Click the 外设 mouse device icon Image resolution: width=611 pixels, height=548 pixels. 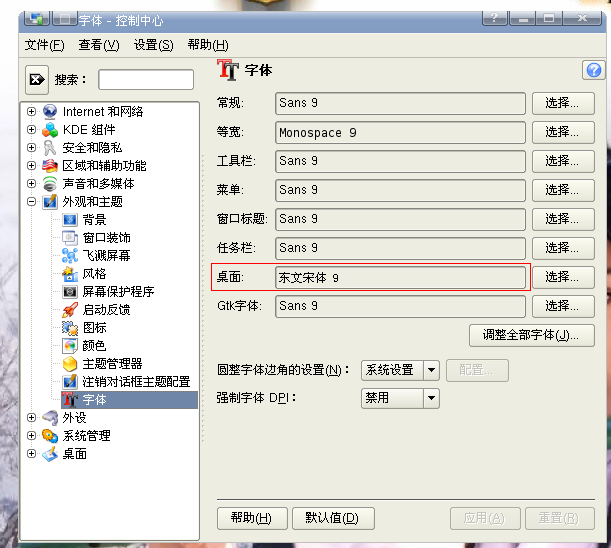[x=50, y=418]
